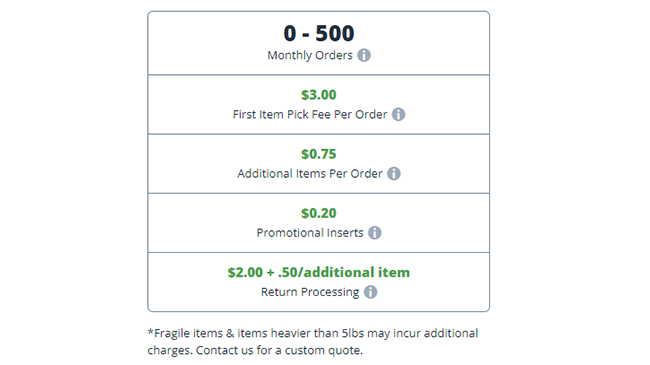Click the word charges in the footnote
The width and height of the screenshot is (650, 365).
coord(170,350)
